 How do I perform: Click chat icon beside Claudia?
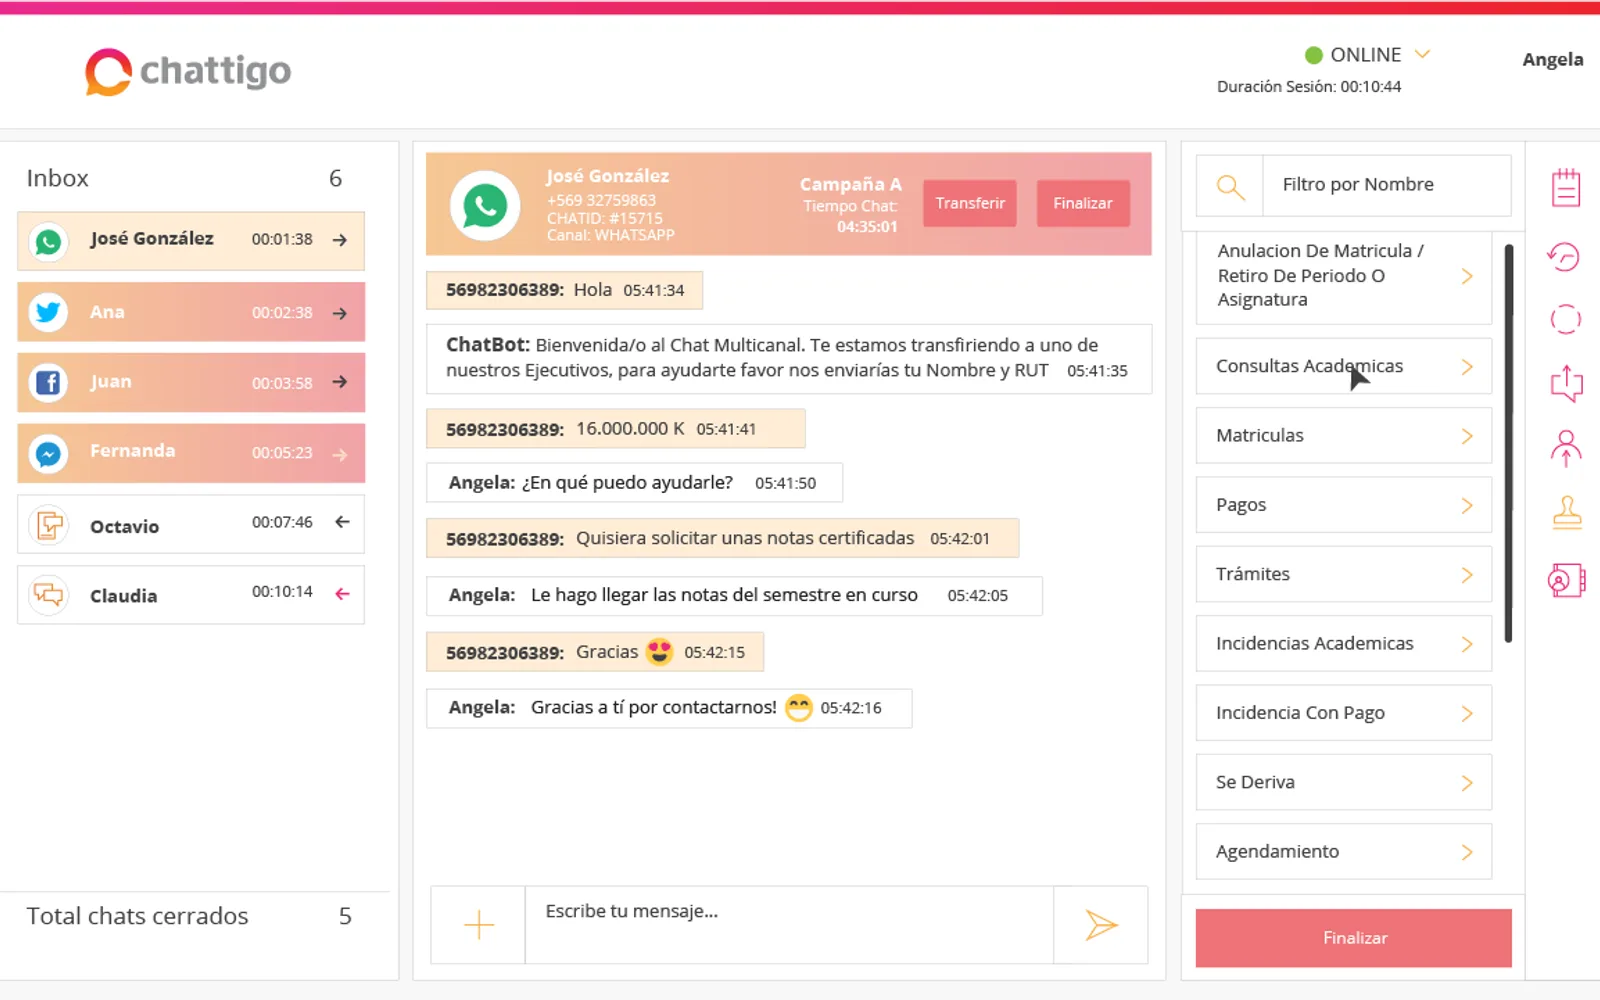point(48,595)
